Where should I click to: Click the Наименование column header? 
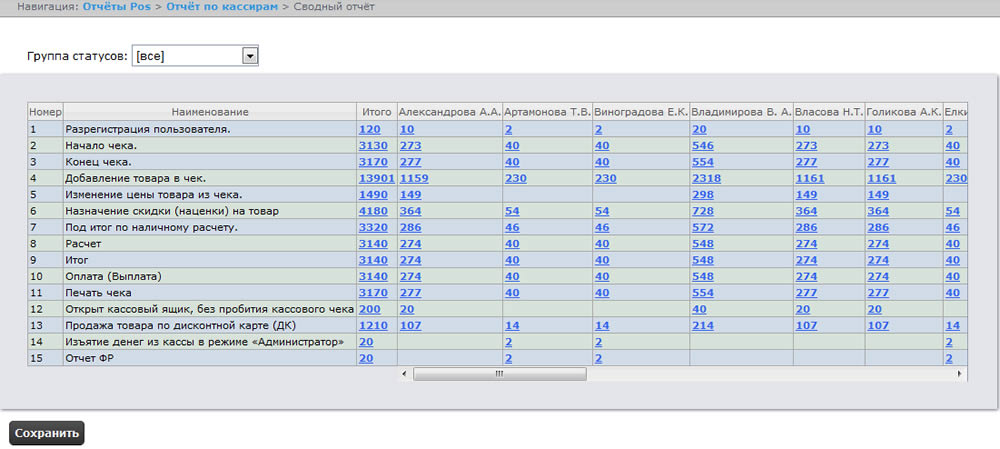coord(210,112)
